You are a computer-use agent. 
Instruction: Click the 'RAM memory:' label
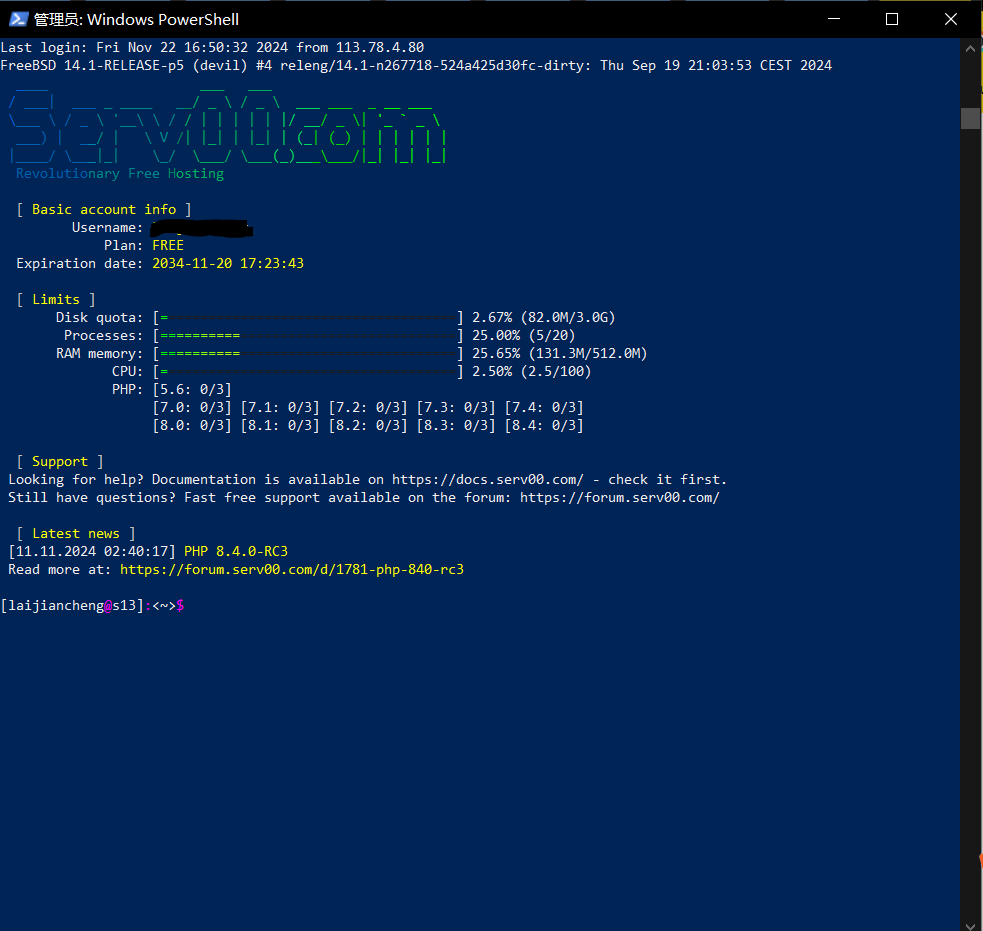point(100,354)
